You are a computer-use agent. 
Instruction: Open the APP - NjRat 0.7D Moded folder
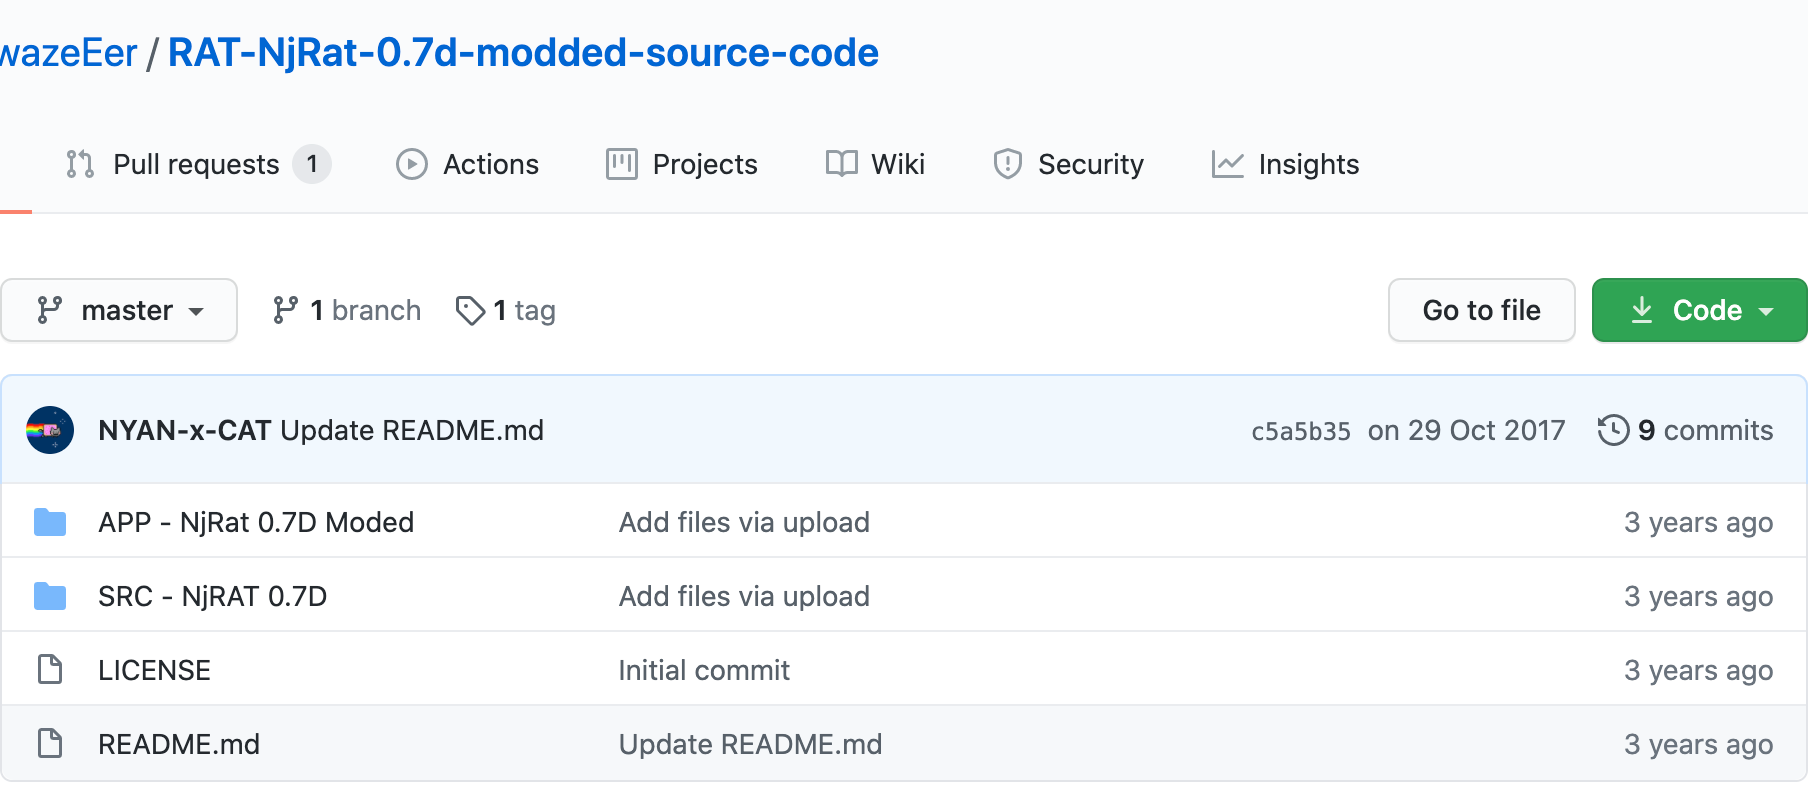[x=256, y=522]
